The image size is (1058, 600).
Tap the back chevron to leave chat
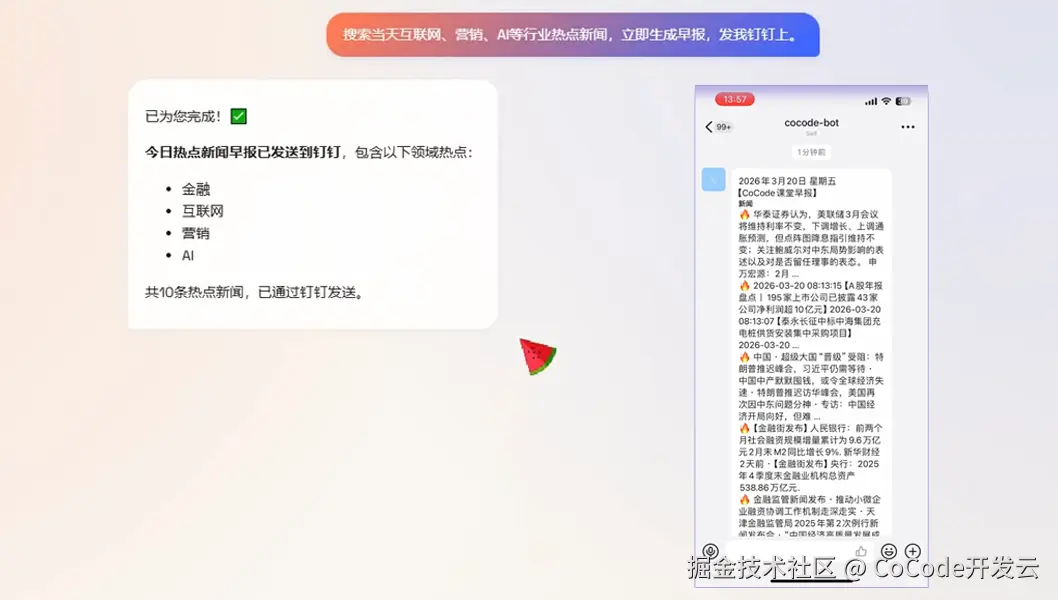[708, 126]
